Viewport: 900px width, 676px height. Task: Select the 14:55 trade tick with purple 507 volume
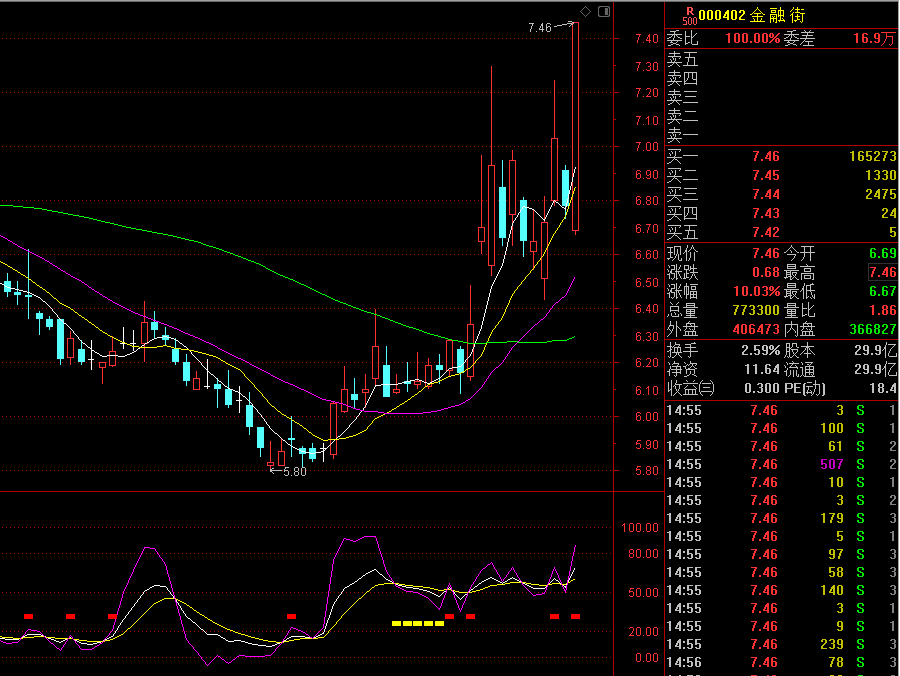(781, 464)
